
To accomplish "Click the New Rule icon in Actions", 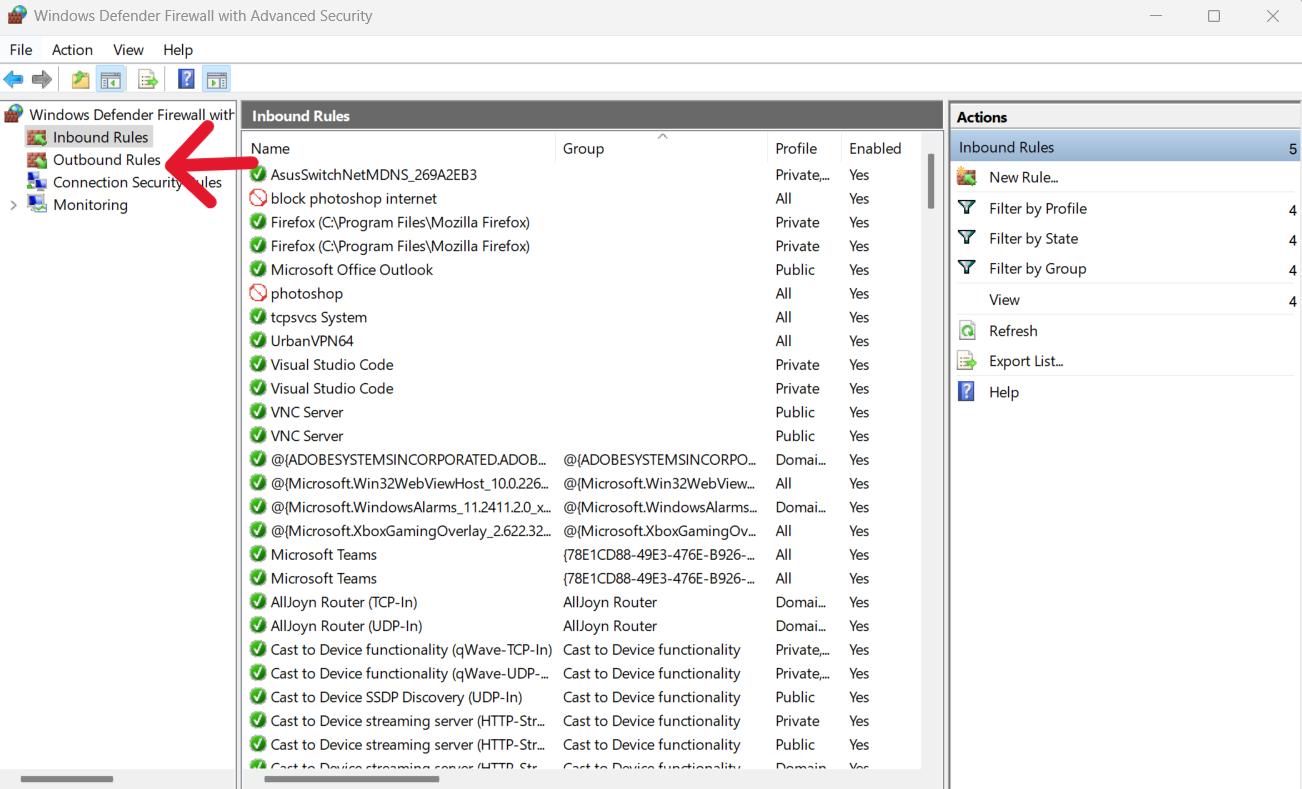I will pyautogui.click(x=967, y=177).
